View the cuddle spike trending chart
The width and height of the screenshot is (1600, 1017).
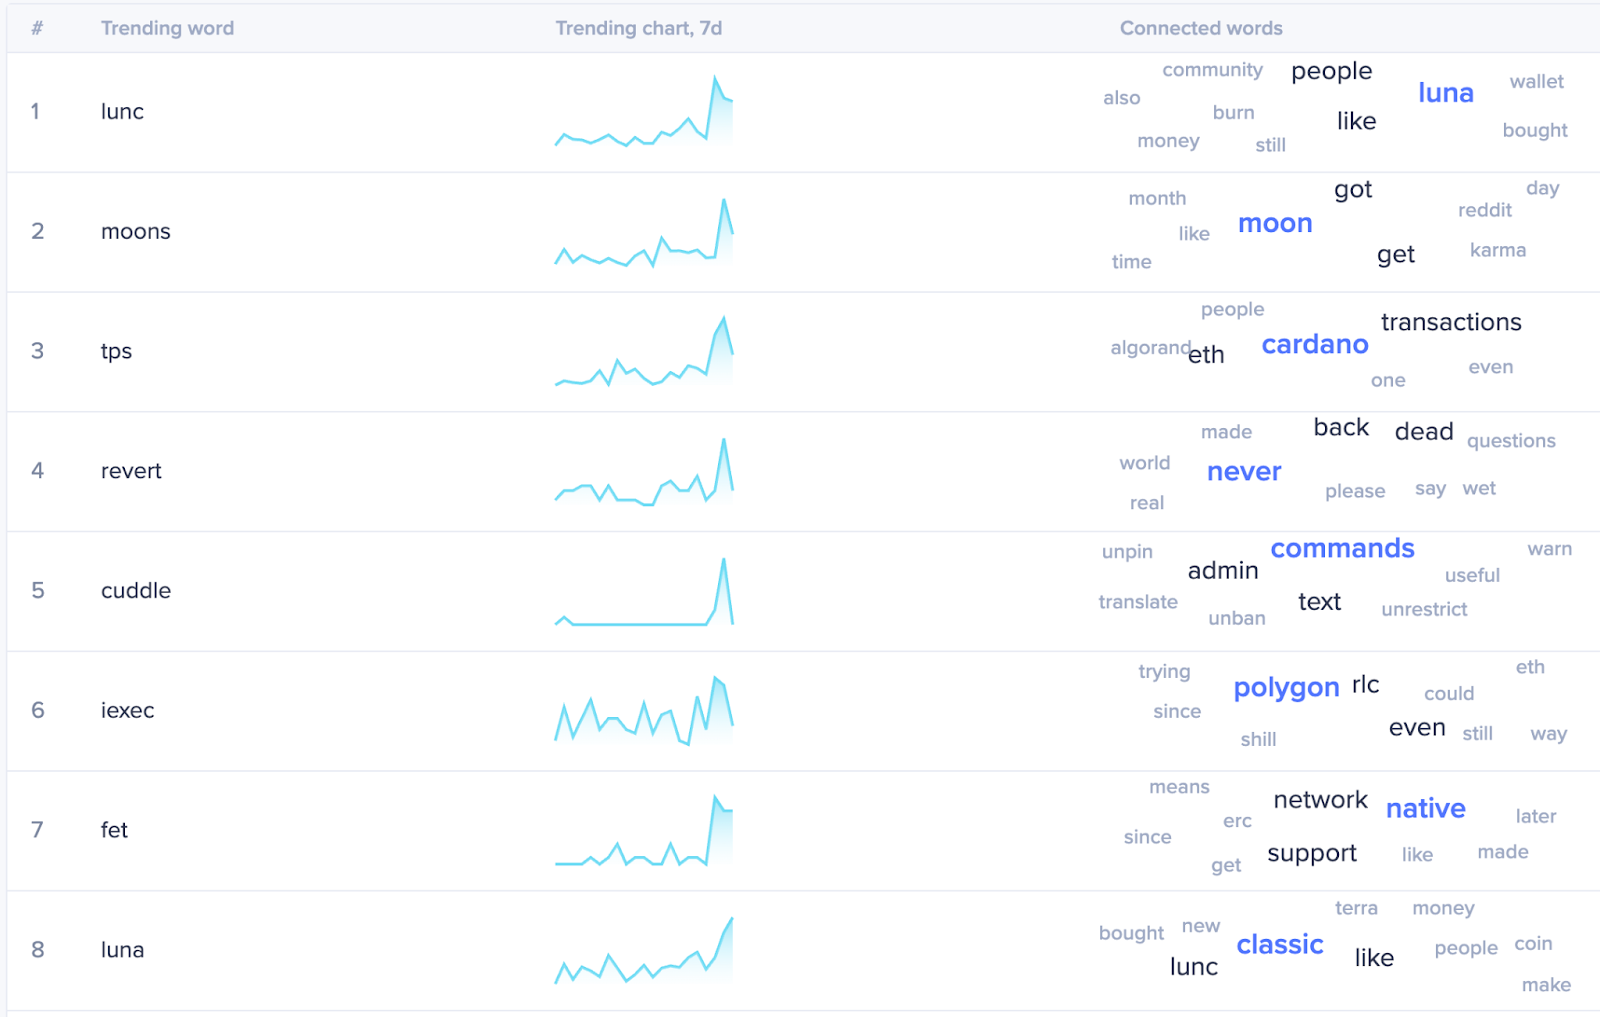644,591
